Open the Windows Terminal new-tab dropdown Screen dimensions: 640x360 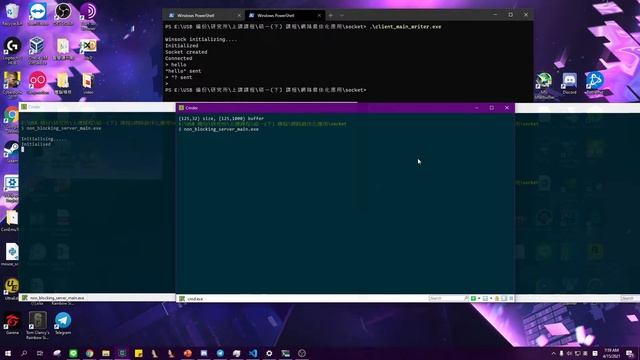pyautogui.click(x=342, y=16)
